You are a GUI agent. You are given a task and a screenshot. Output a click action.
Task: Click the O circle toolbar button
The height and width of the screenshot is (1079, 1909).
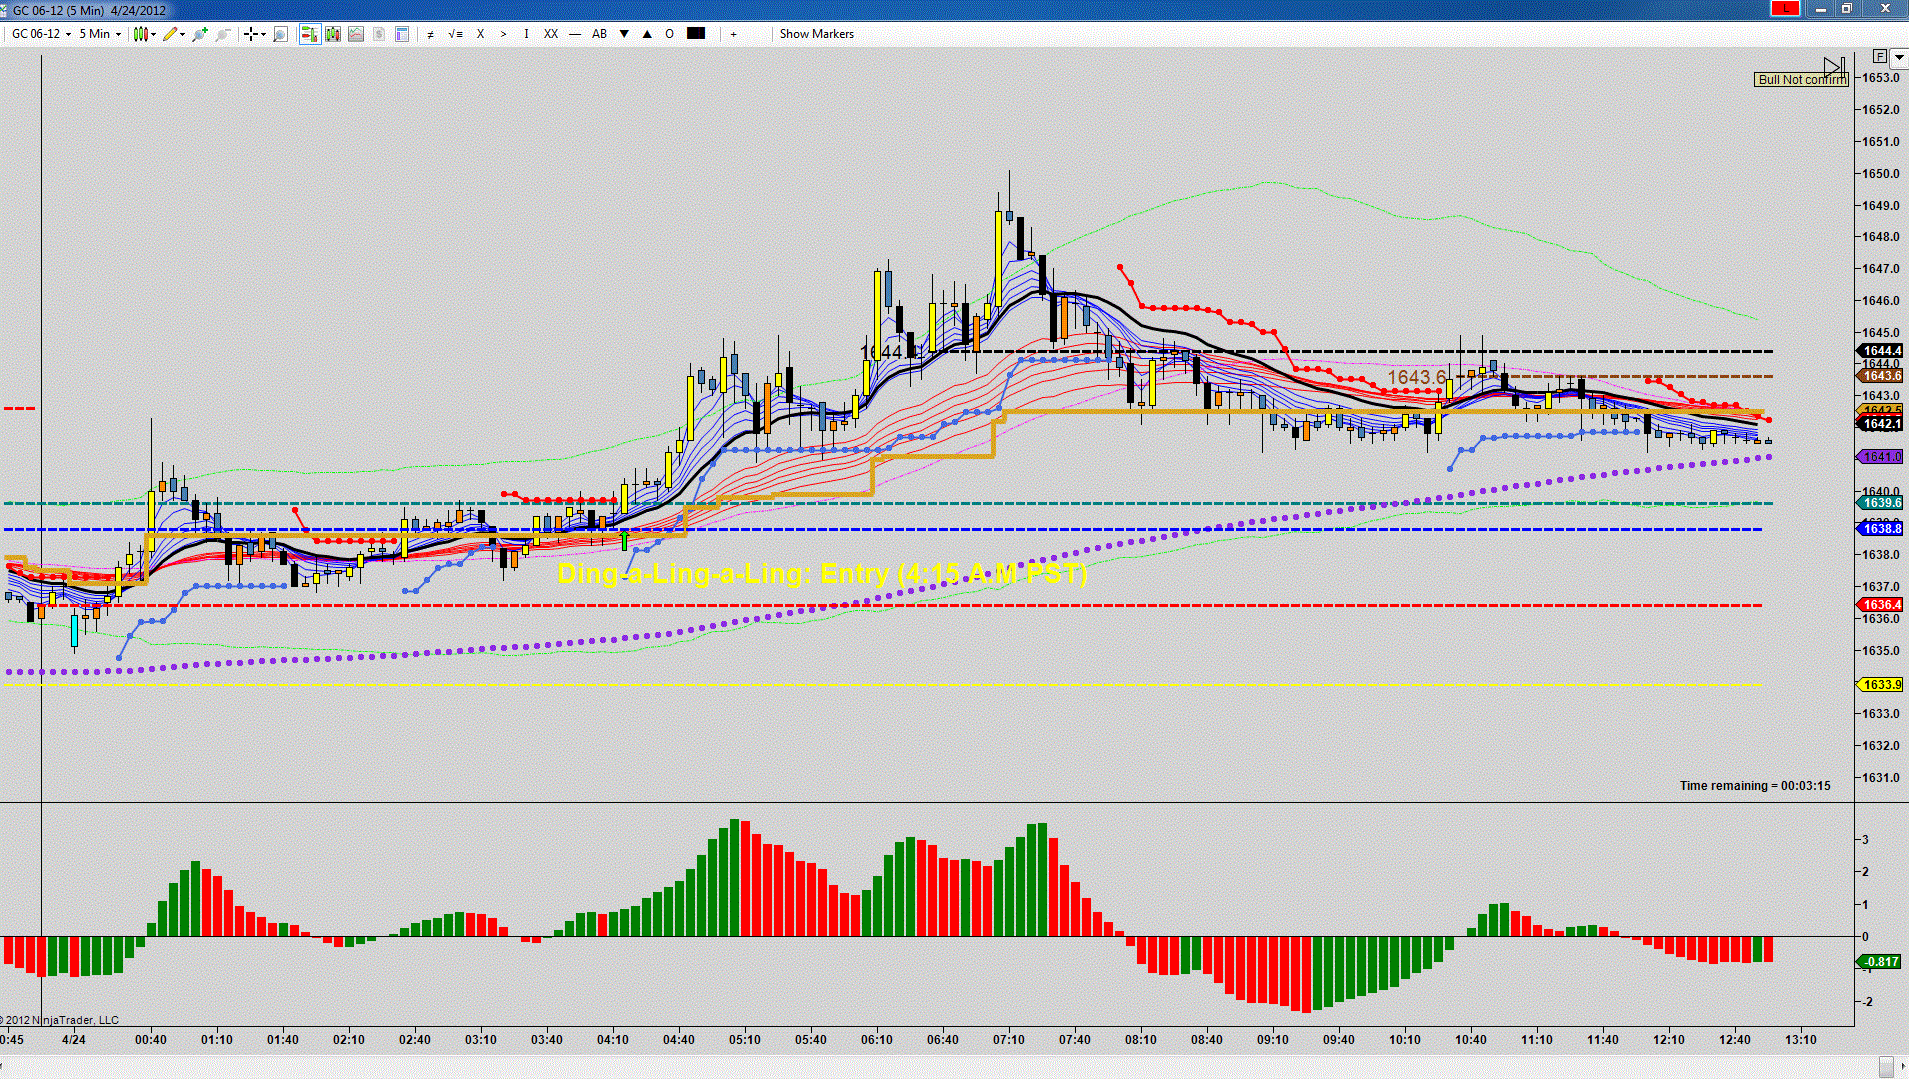click(x=670, y=34)
